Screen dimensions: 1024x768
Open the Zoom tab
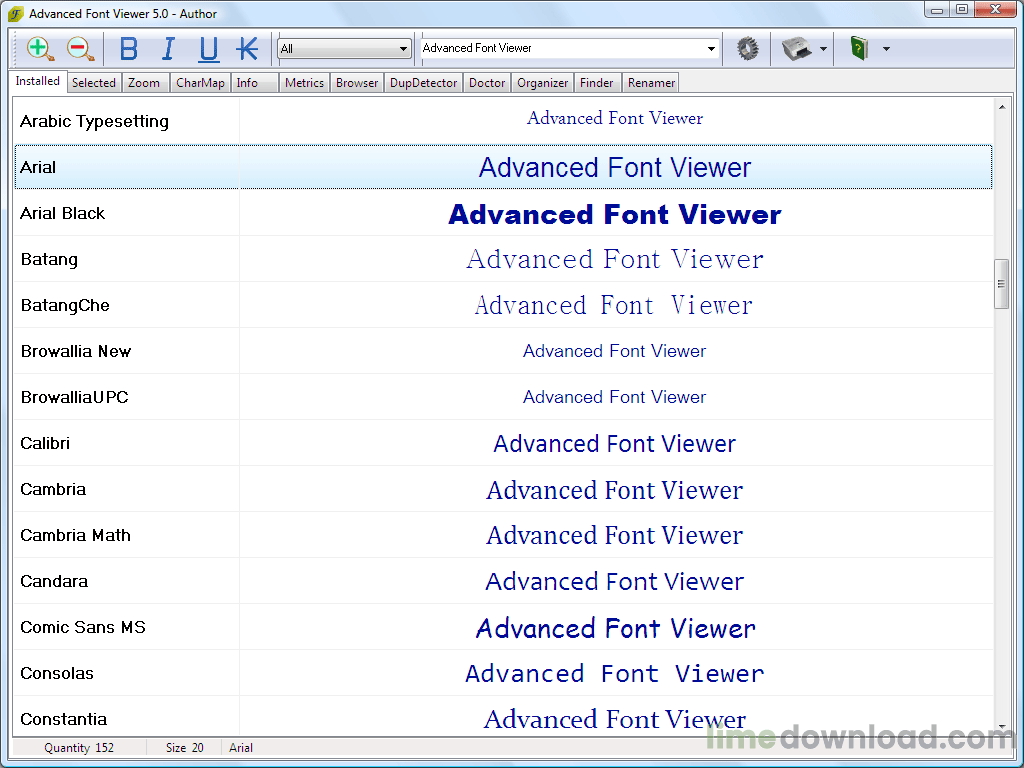coord(144,83)
